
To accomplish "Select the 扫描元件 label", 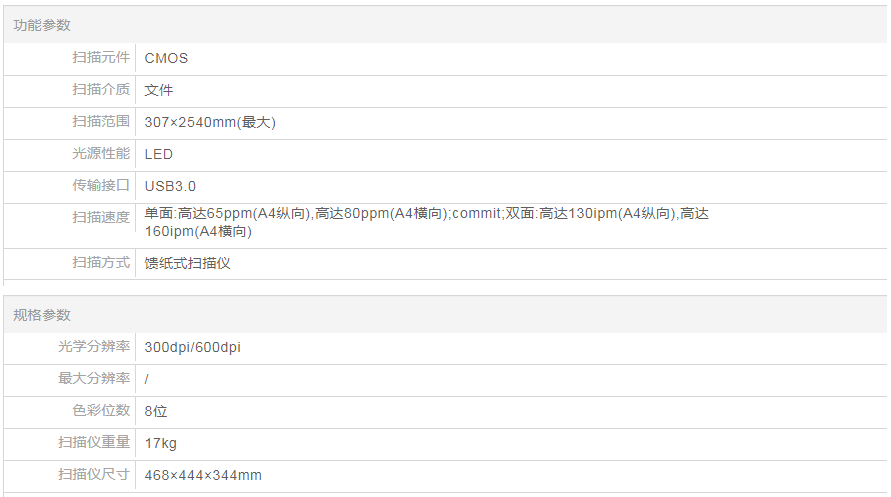I will tap(101, 57).
